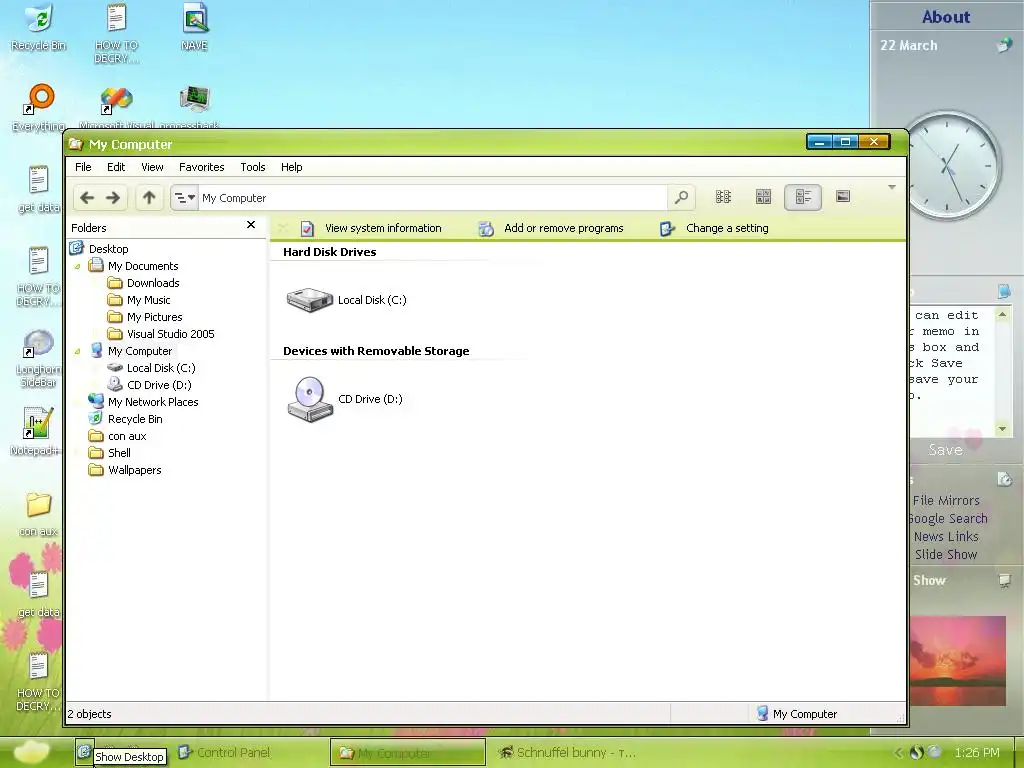This screenshot has height=768, width=1024.
Task: Click the address bar showing My Computer
Action: click(x=433, y=197)
